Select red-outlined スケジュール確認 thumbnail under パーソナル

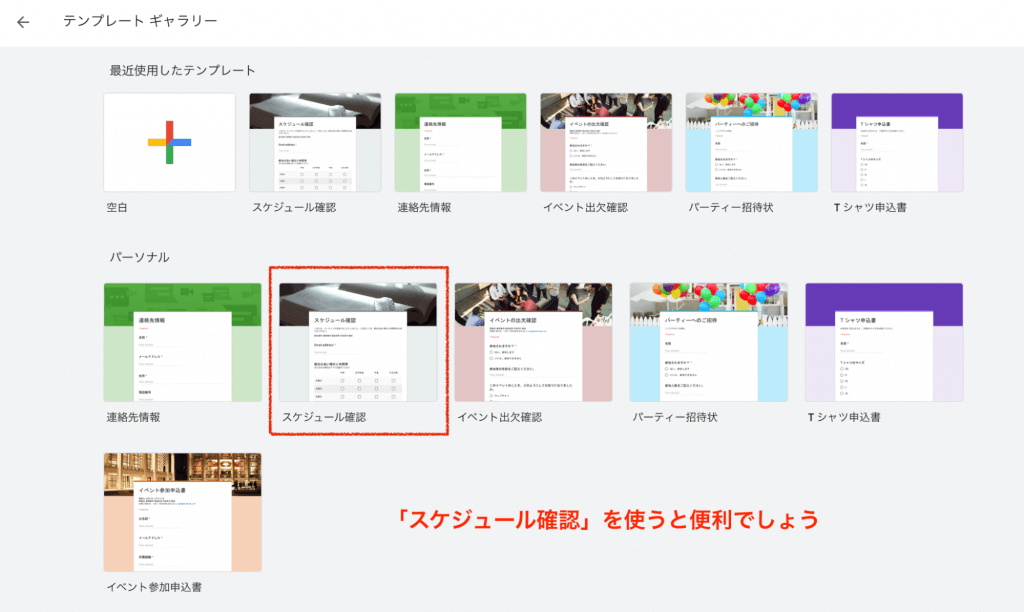pyautogui.click(x=358, y=342)
